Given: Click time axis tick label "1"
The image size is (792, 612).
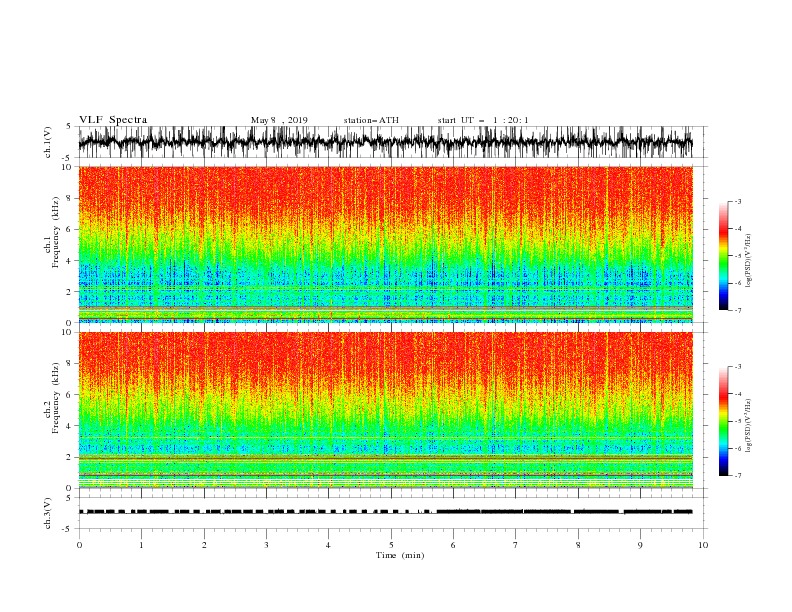Looking at the screenshot, I should (x=141, y=545).
